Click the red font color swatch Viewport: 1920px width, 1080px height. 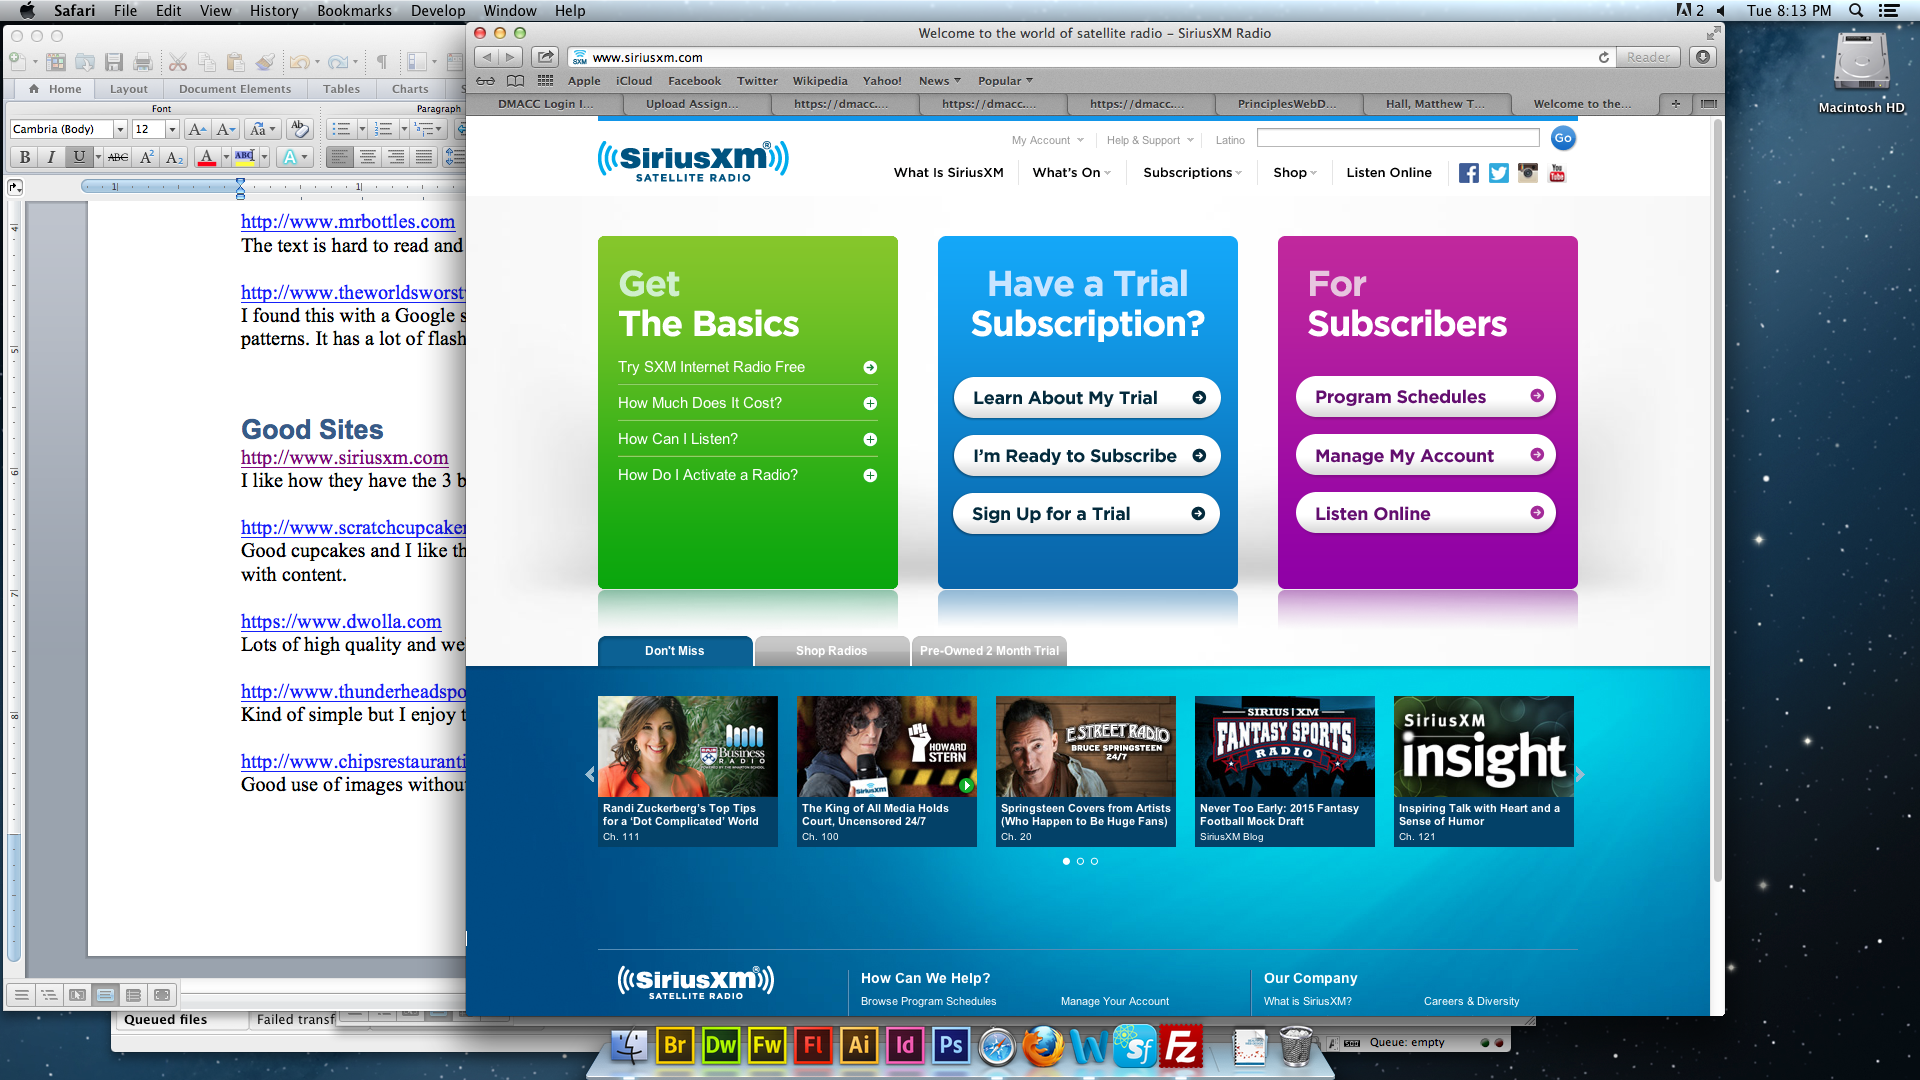coord(207,157)
